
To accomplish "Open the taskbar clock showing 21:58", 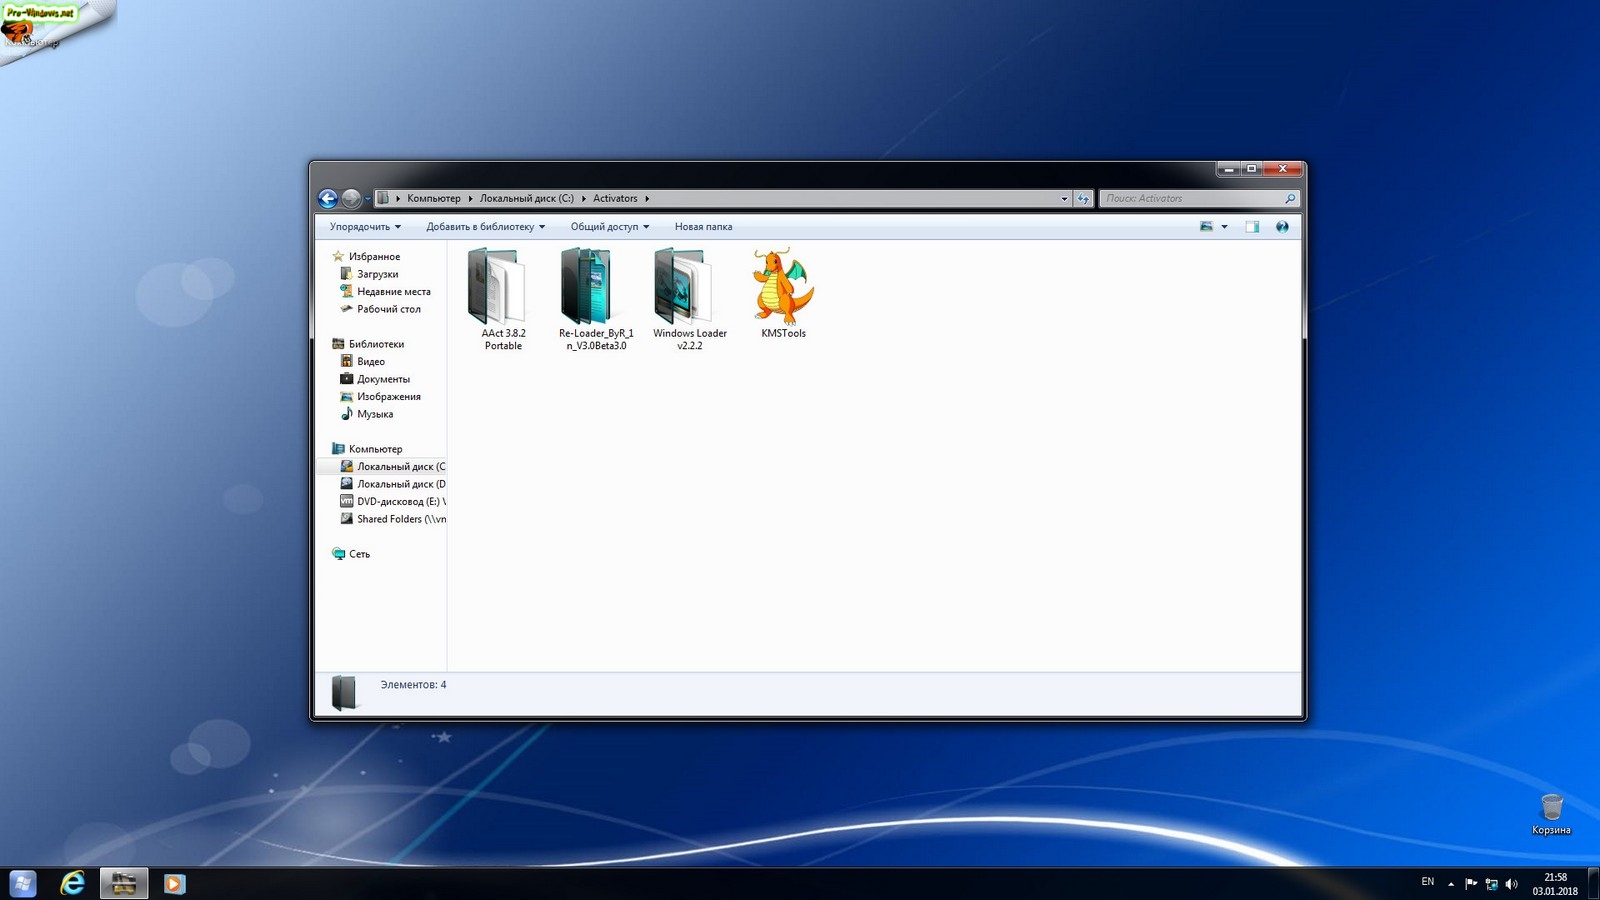I will [1555, 878].
